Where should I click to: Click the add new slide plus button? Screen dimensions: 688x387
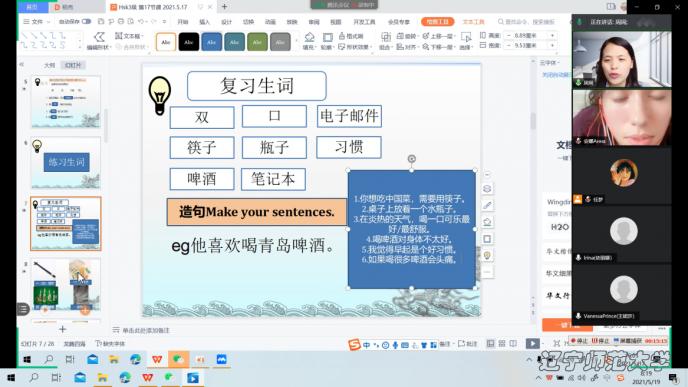[62, 329]
